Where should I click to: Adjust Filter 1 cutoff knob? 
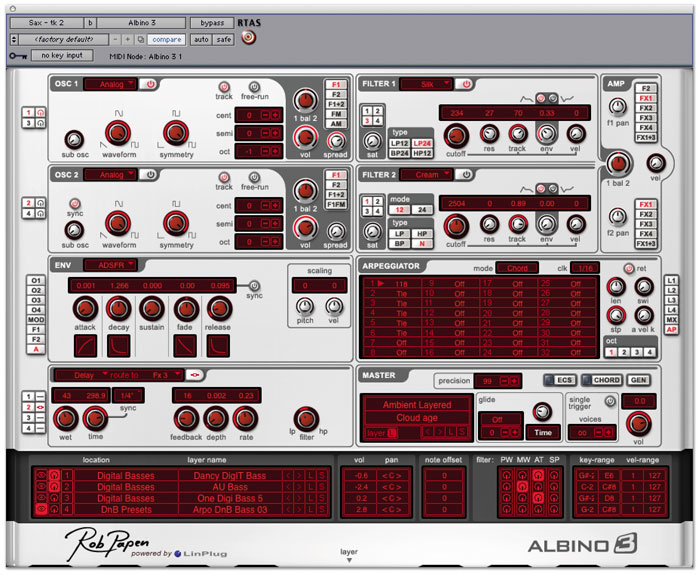[456, 136]
